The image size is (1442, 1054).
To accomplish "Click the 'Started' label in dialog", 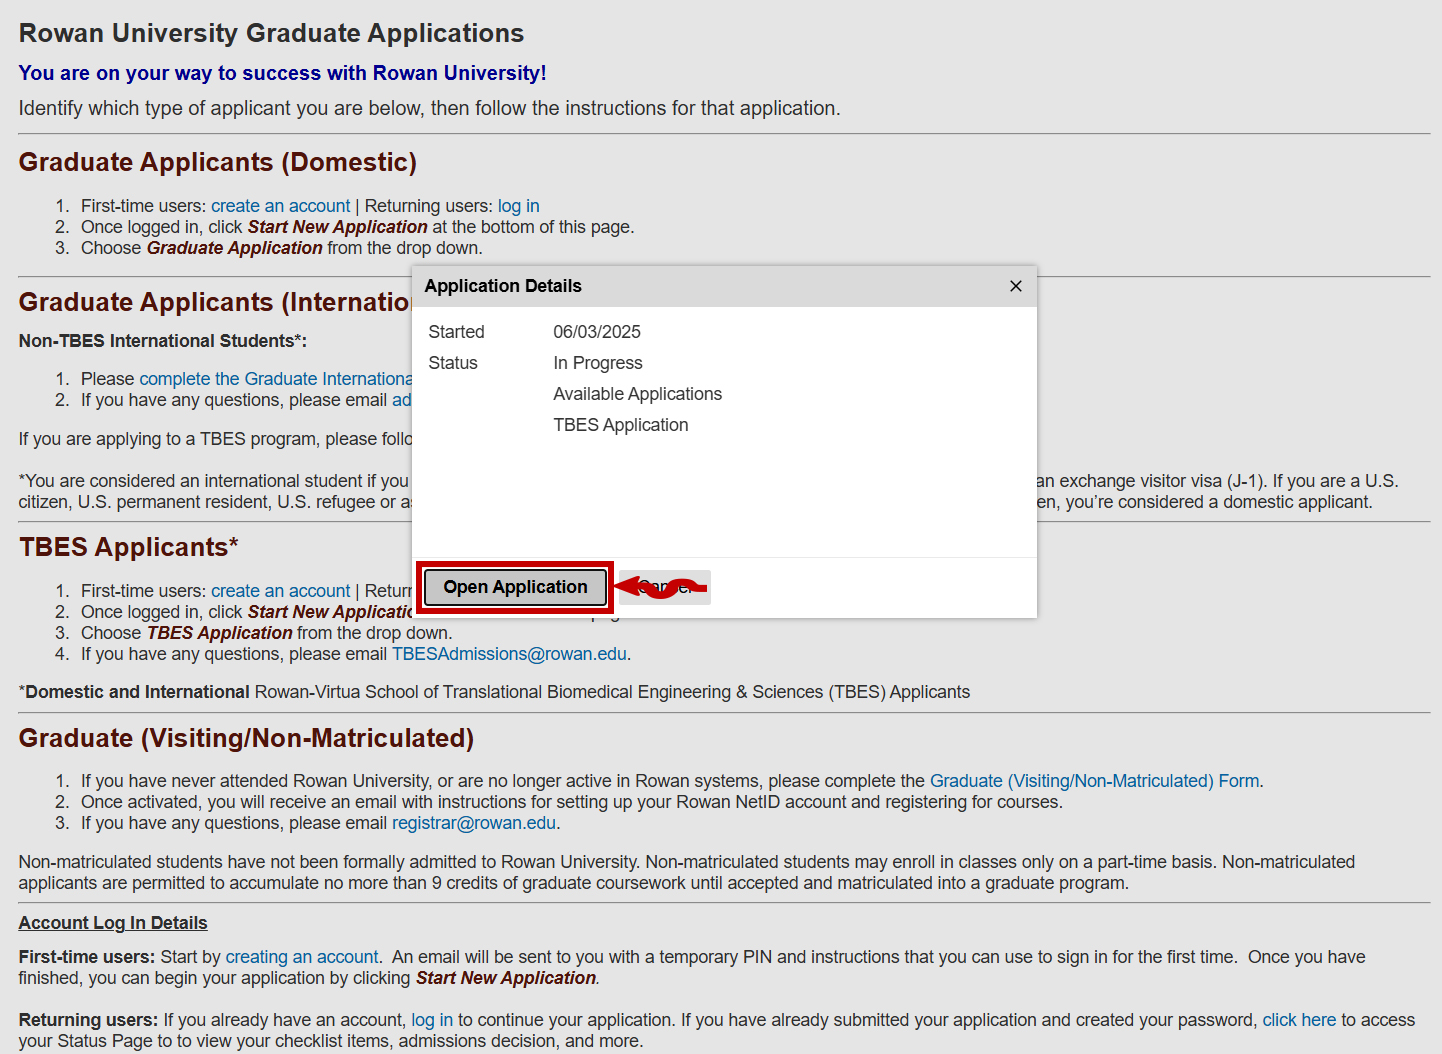I will click(456, 332).
